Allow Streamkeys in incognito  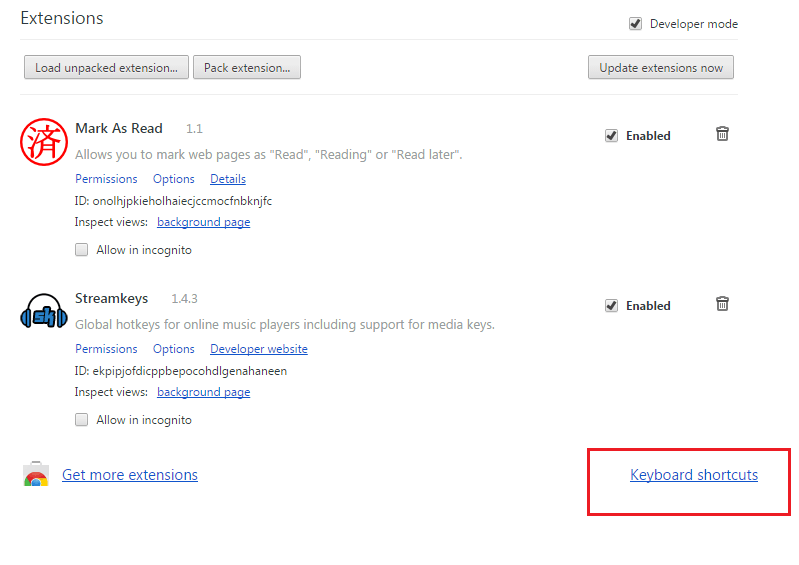tap(82, 420)
